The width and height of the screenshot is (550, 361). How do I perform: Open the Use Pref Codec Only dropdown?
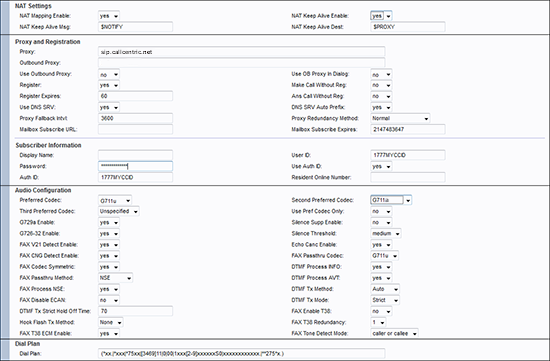(x=381, y=211)
